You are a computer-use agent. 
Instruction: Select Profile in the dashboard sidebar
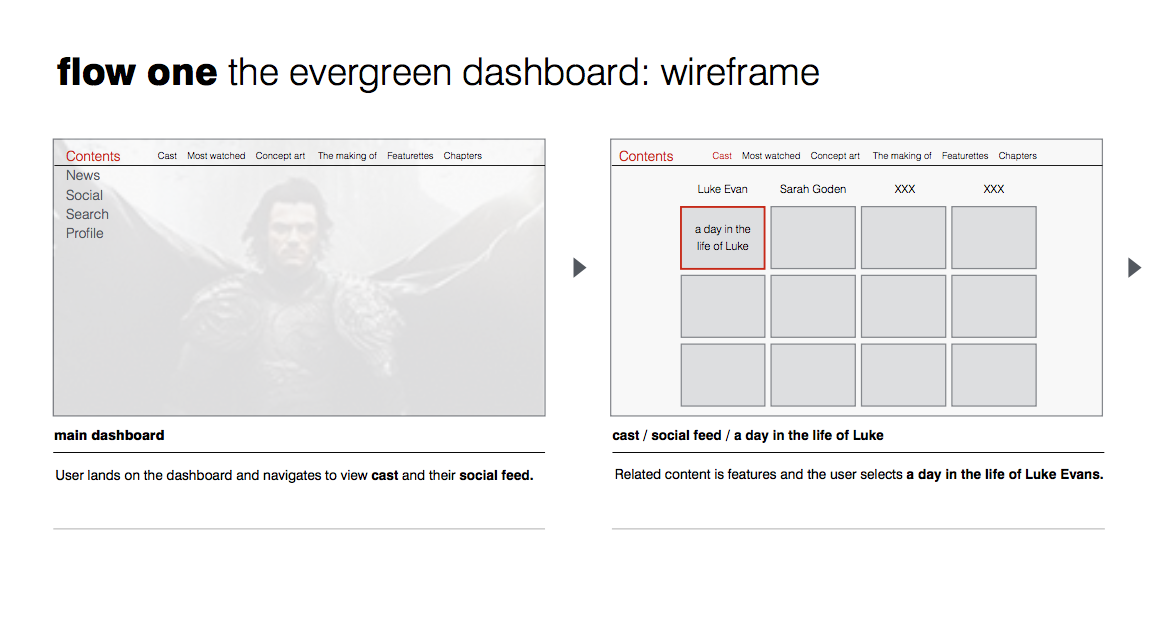[x=85, y=233]
